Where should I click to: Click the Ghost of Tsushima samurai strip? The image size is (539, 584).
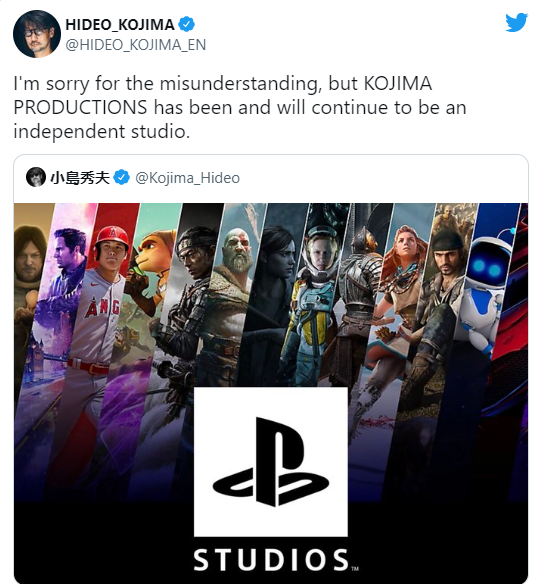tap(188, 298)
